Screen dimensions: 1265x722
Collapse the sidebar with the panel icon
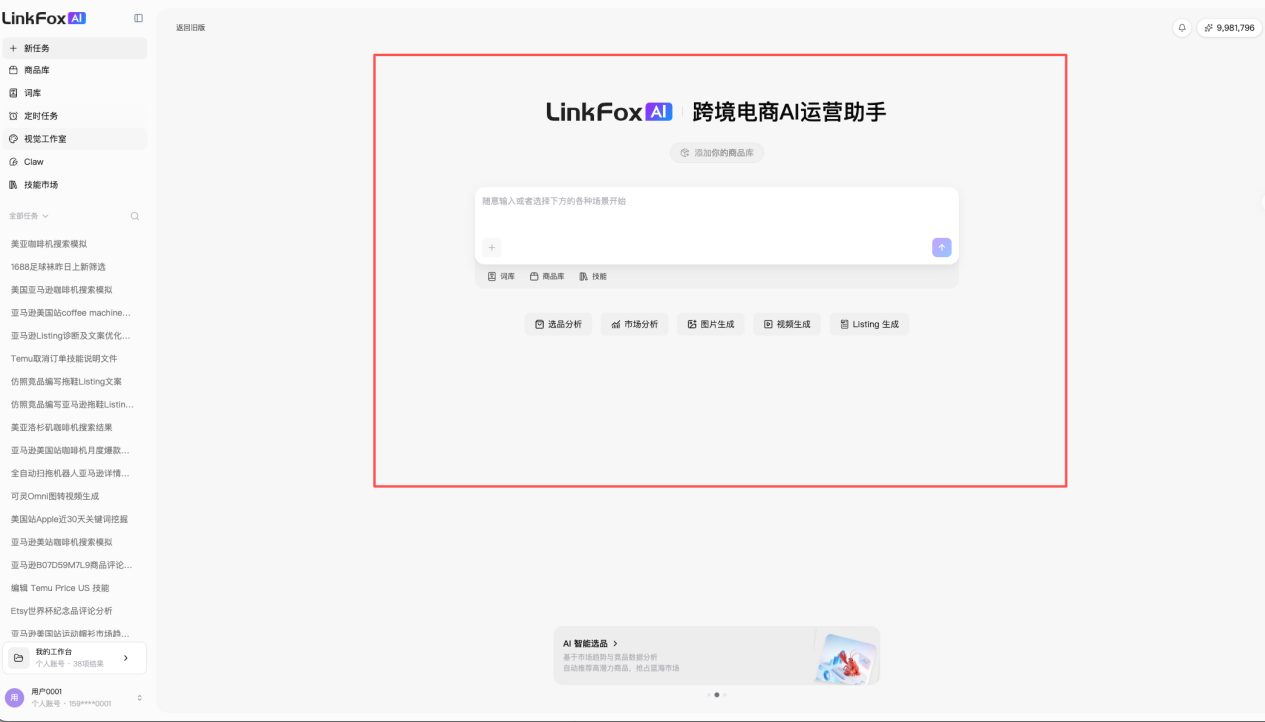(138, 18)
